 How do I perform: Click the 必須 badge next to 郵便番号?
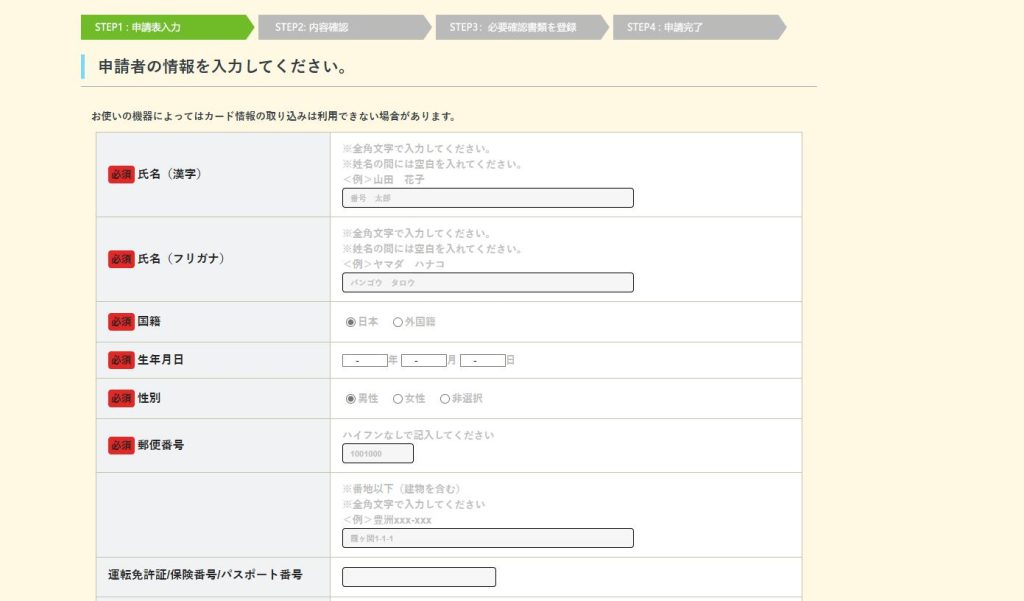(x=121, y=445)
